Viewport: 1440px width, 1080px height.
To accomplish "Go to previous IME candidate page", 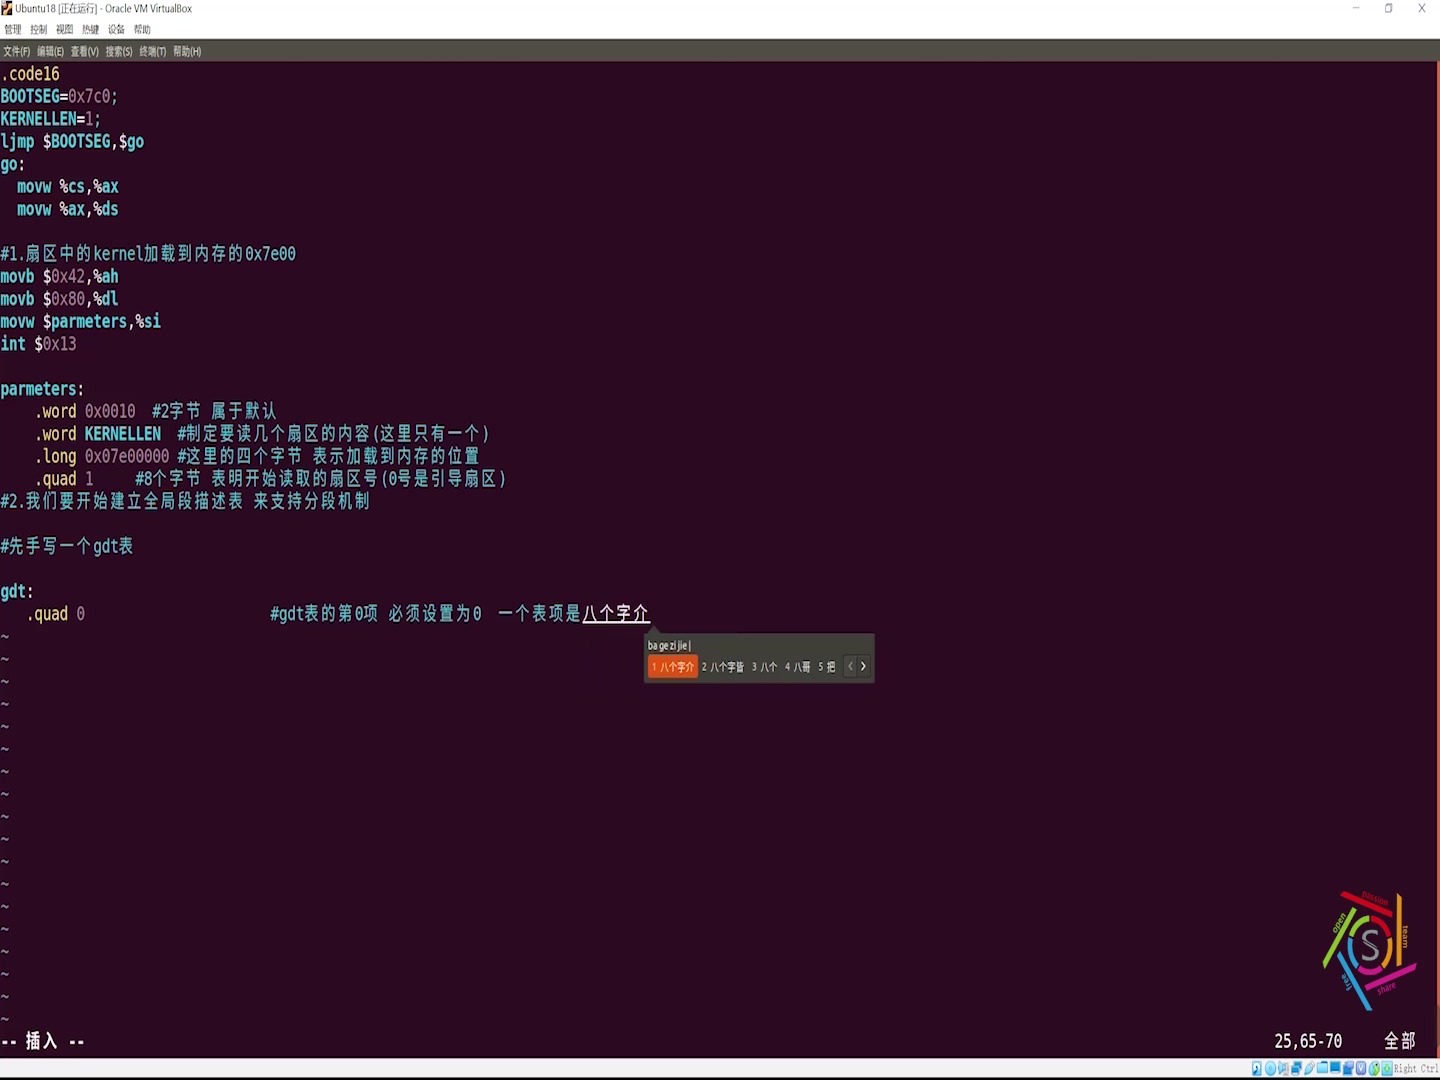I will (851, 667).
